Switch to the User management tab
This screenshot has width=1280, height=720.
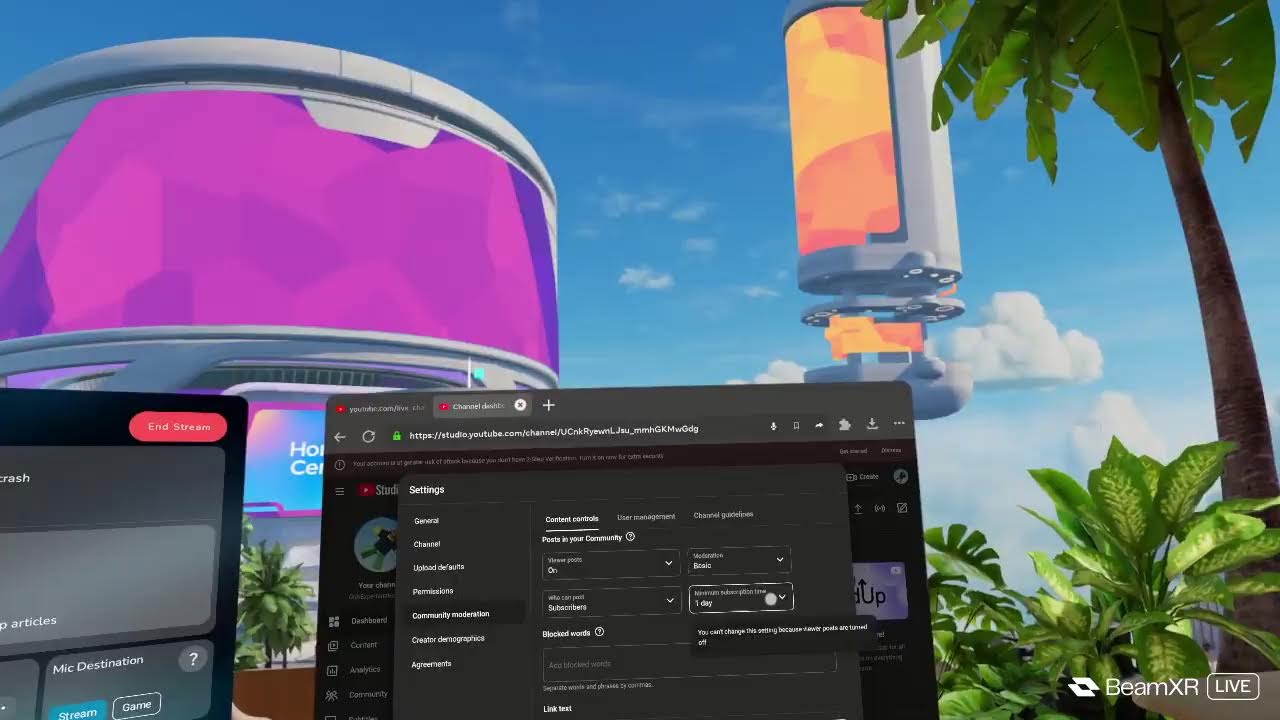click(x=646, y=517)
